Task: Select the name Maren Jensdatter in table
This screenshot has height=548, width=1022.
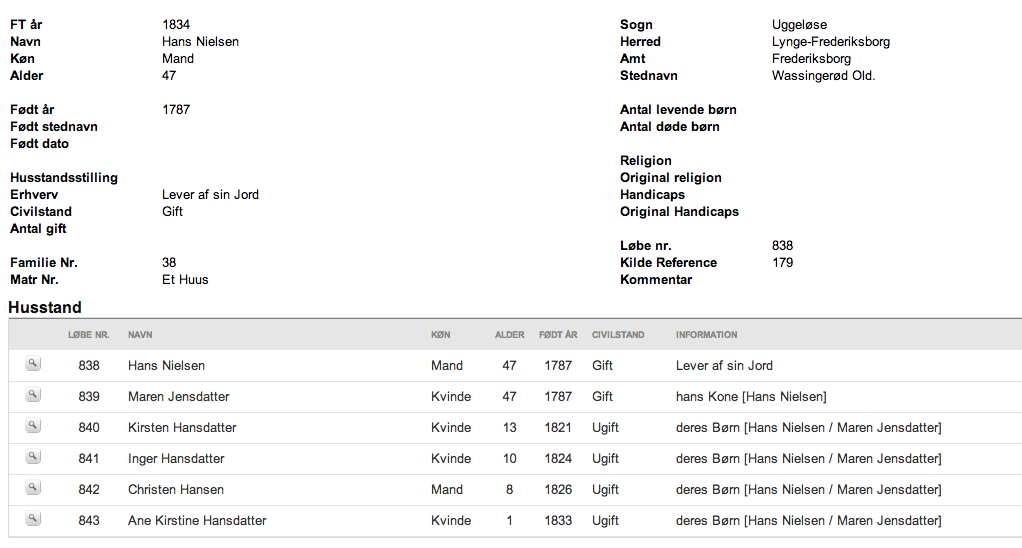Action: tap(179, 397)
